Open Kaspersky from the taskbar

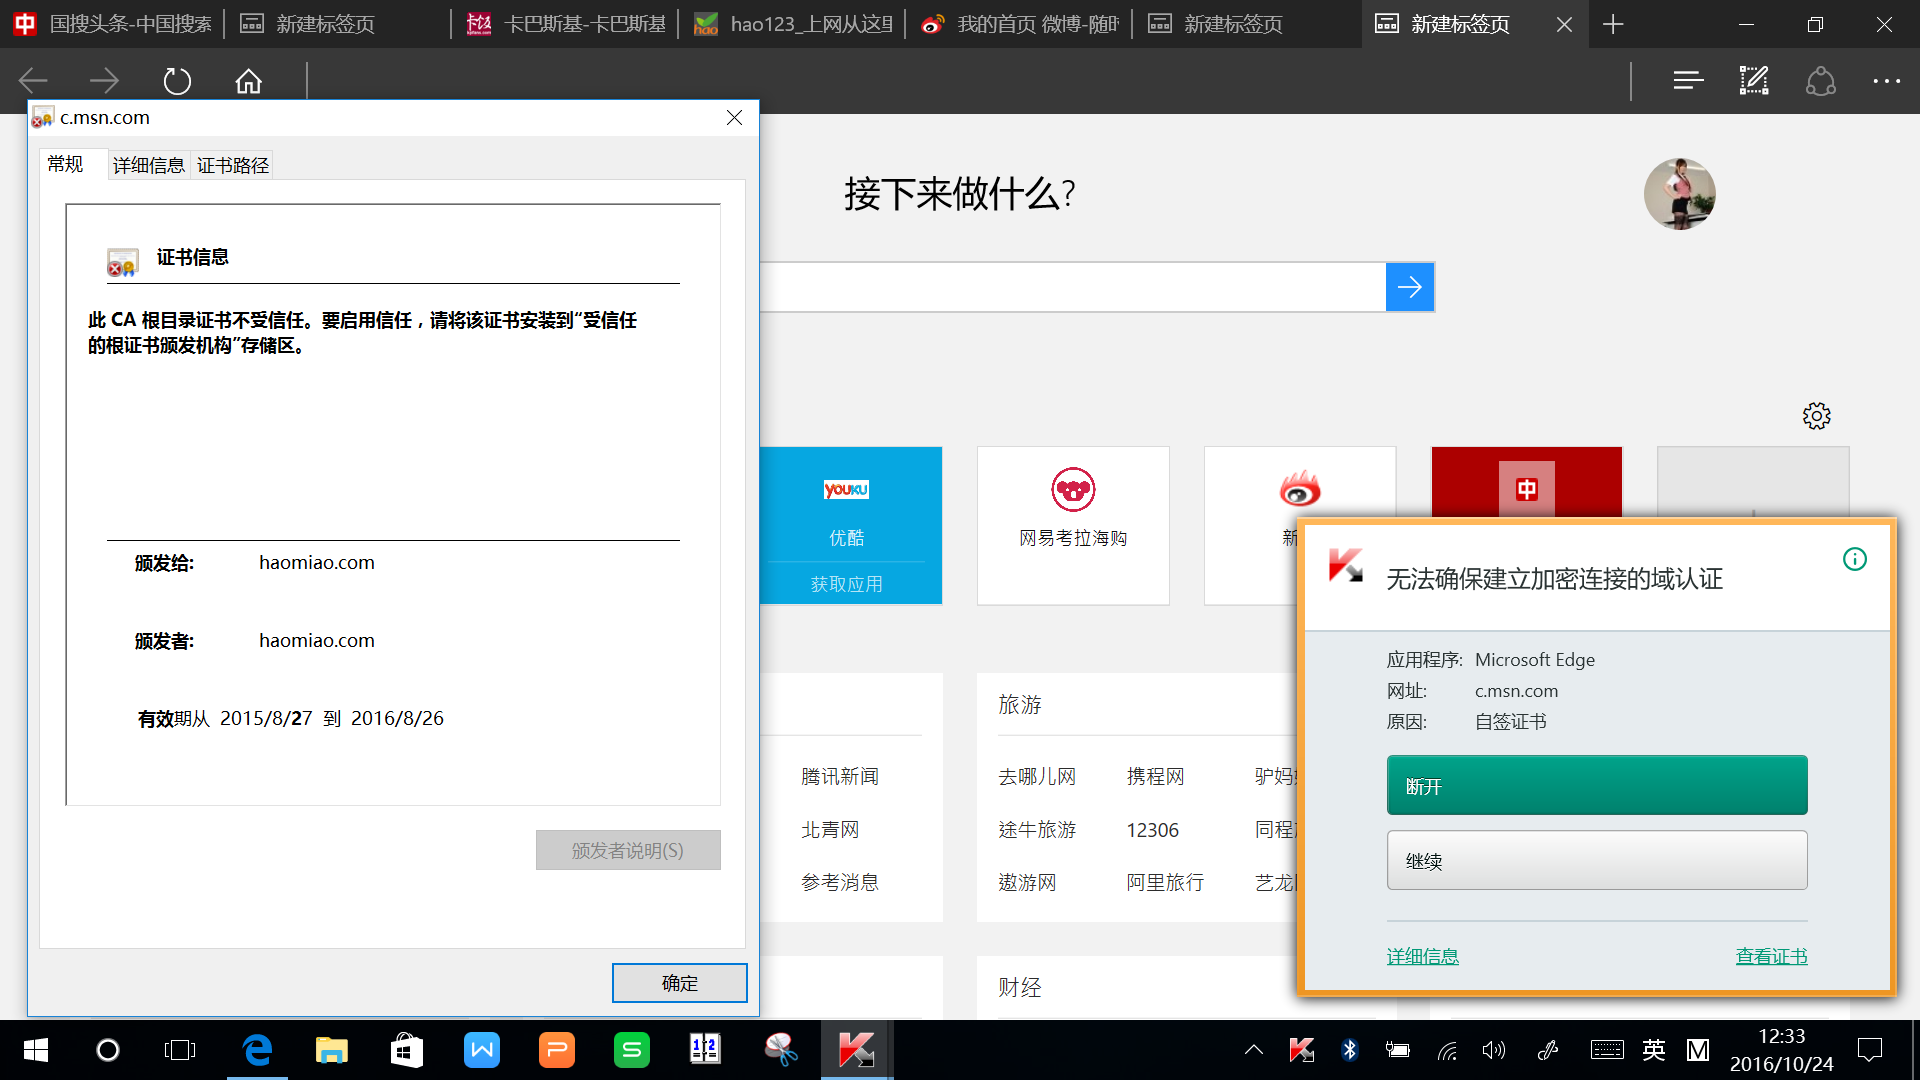(857, 1050)
